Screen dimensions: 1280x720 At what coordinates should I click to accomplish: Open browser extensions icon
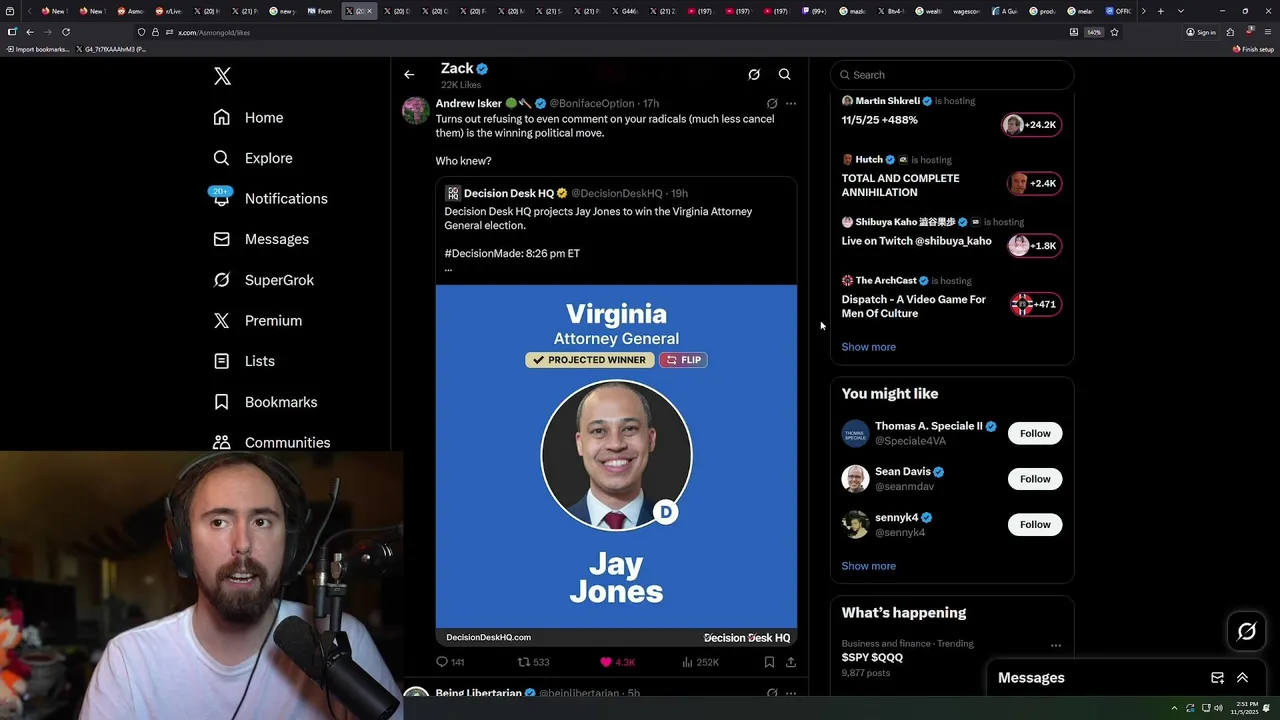tap(1230, 32)
